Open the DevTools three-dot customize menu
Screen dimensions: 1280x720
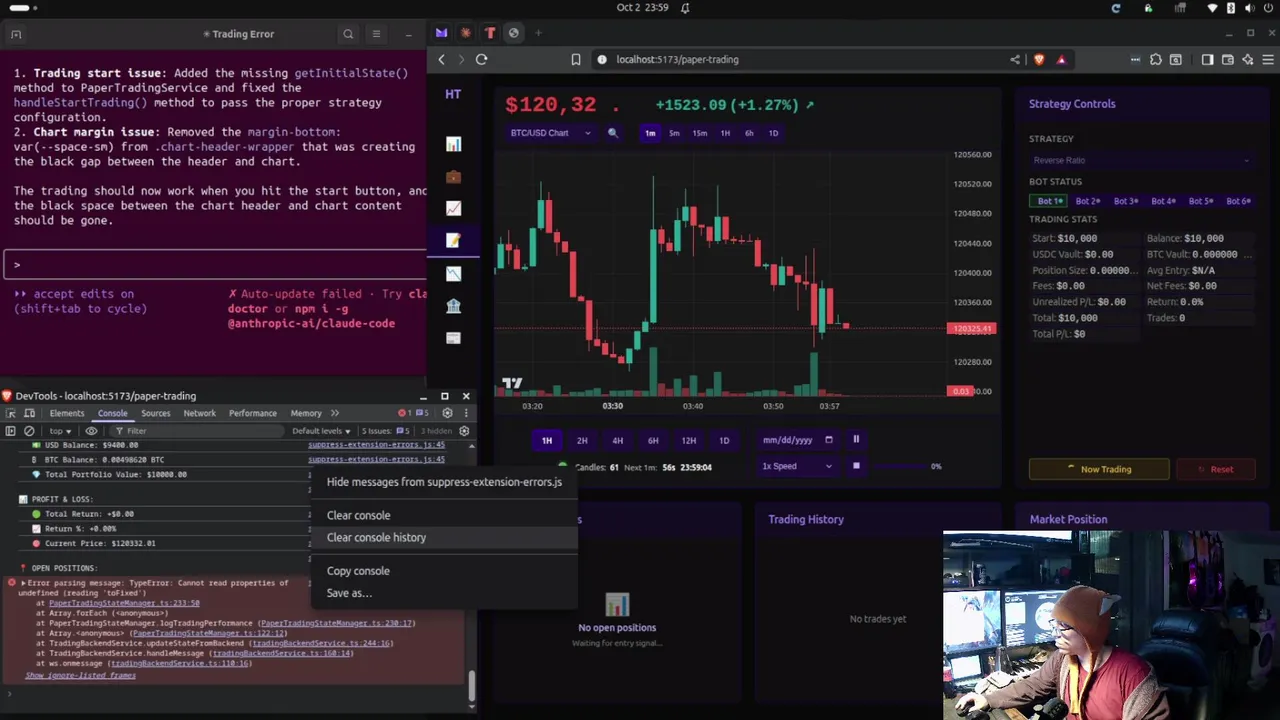465,413
